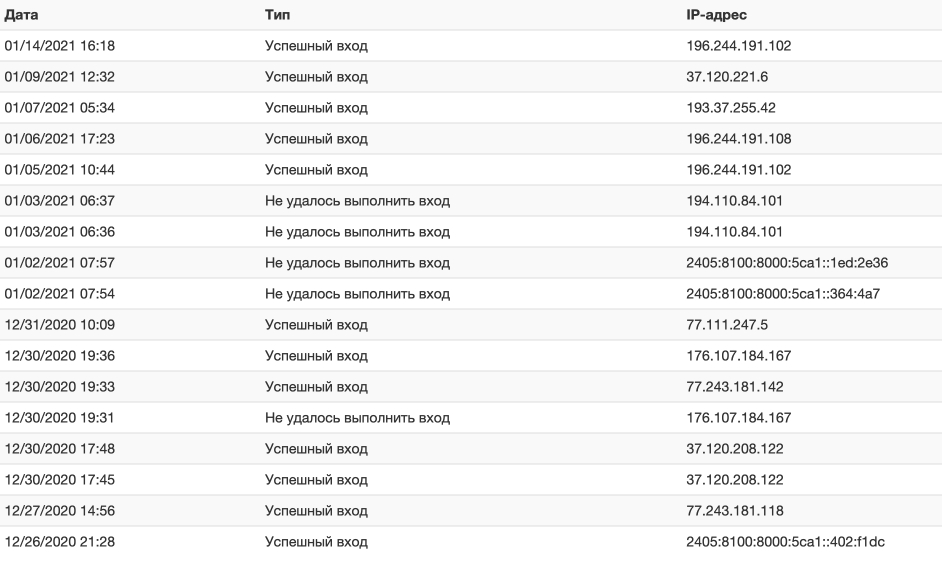Screen dimensions: 942x587
Task: Select IP address 196.244.191.108
Action: (x=738, y=139)
